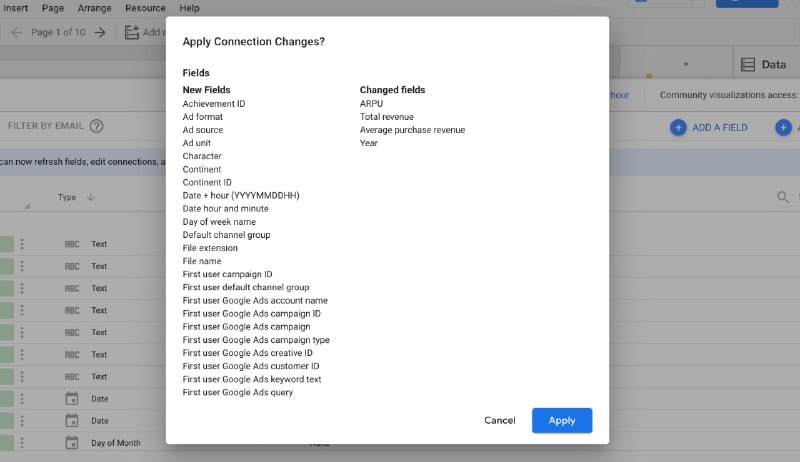Go to previous page arrow
This screenshot has height=462, width=800.
(17, 33)
